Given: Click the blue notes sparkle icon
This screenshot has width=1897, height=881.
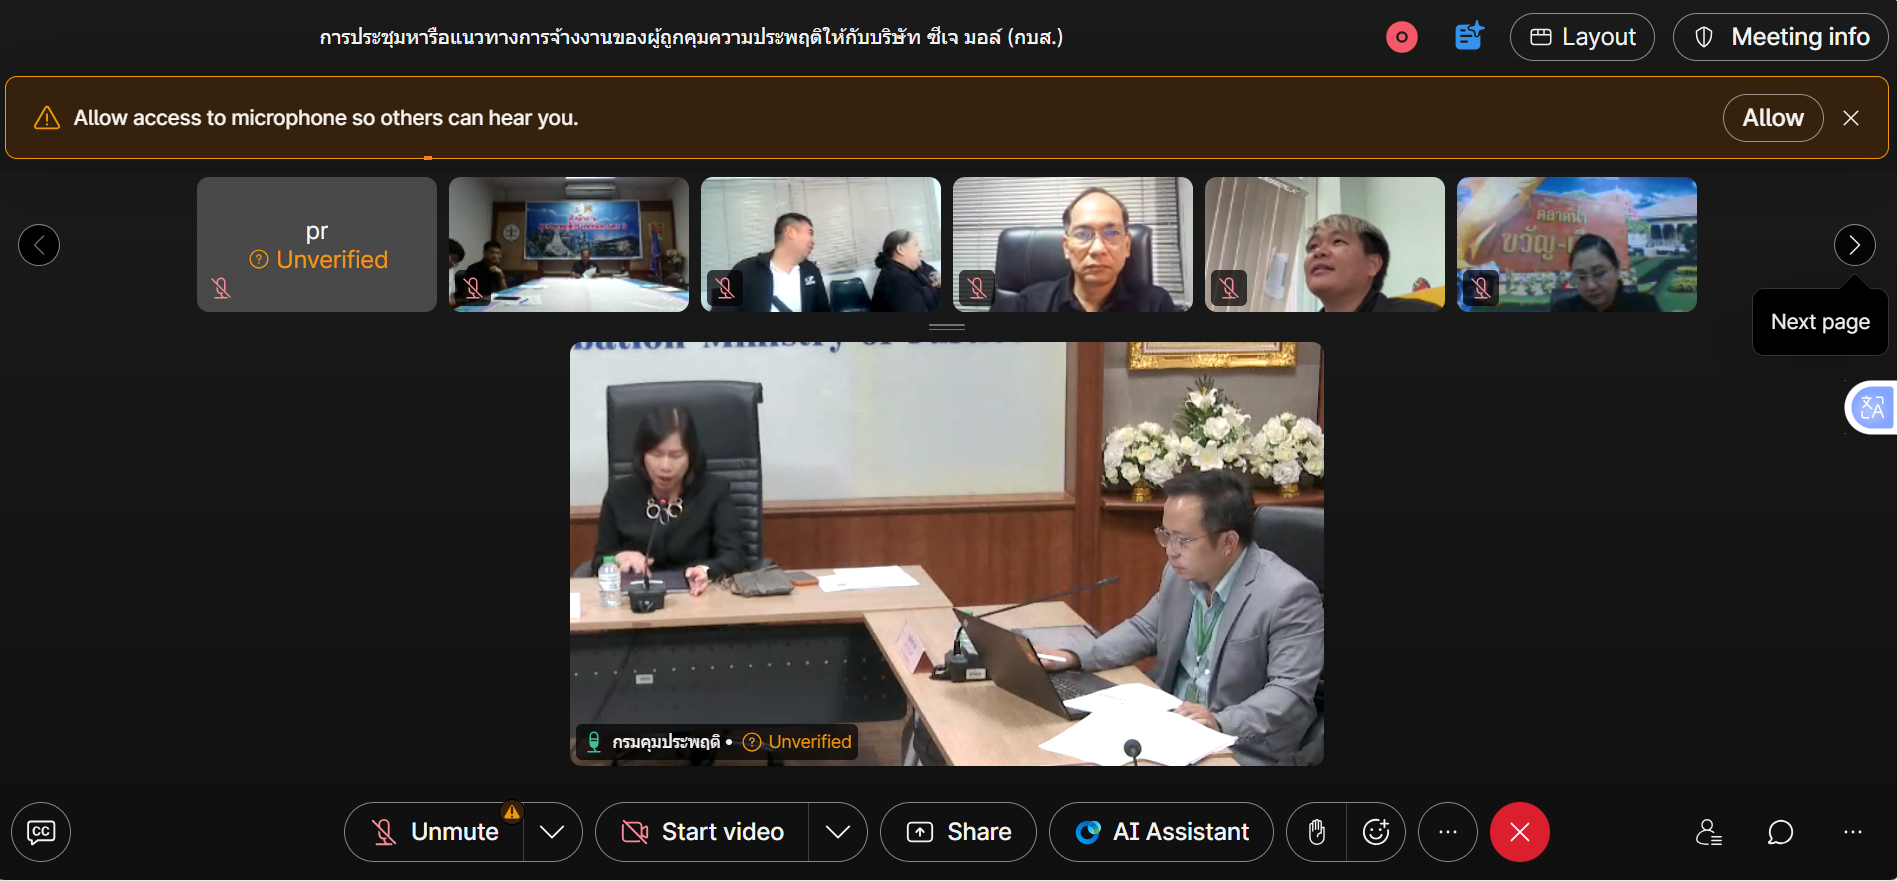Looking at the screenshot, I should (x=1468, y=37).
